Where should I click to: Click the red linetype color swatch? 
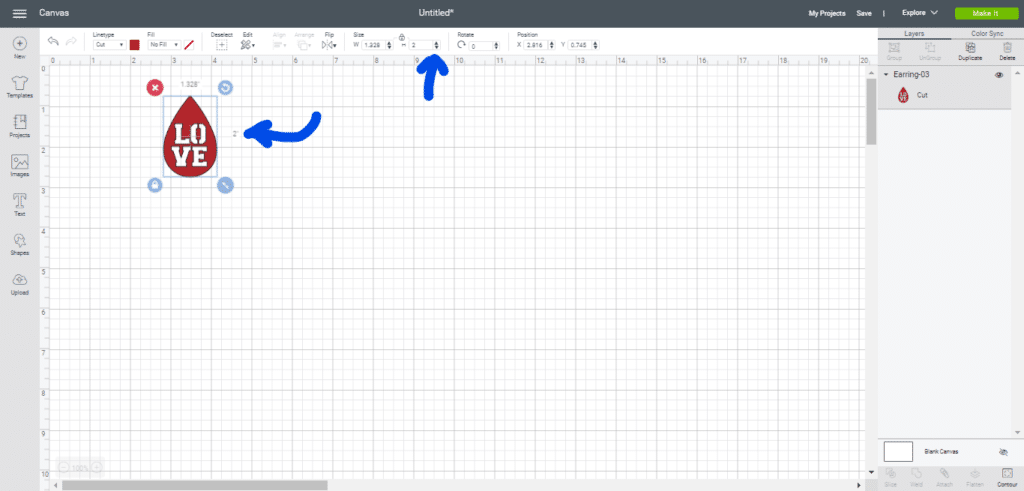[x=134, y=45]
